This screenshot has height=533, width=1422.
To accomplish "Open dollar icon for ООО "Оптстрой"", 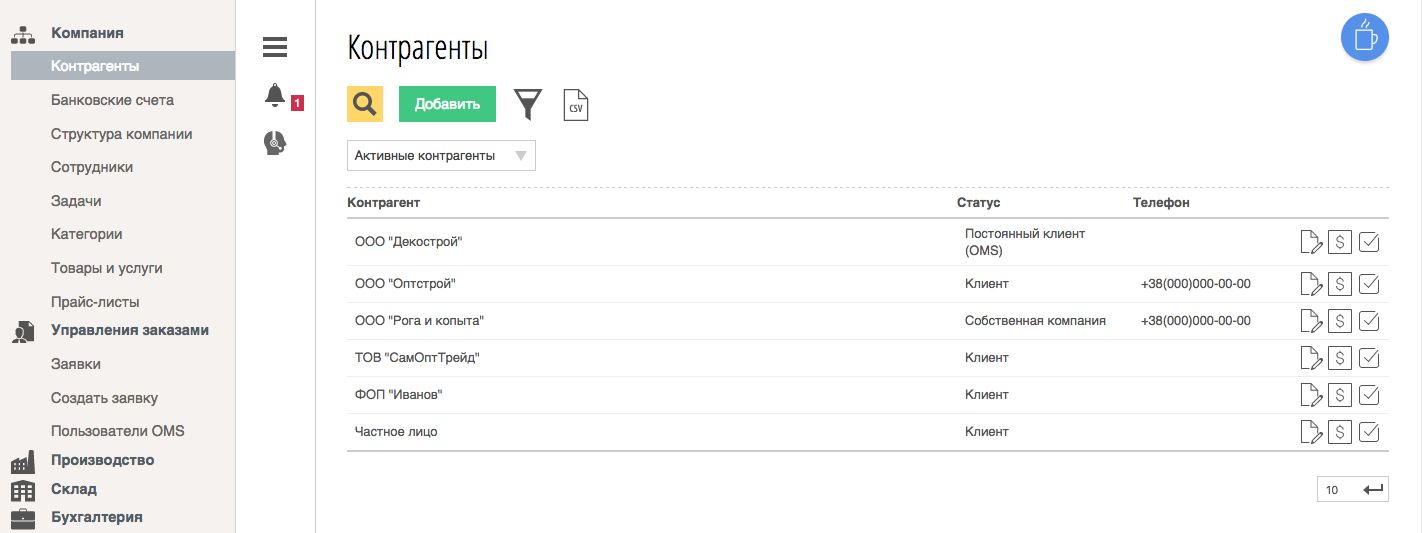I will (x=1340, y=284).
